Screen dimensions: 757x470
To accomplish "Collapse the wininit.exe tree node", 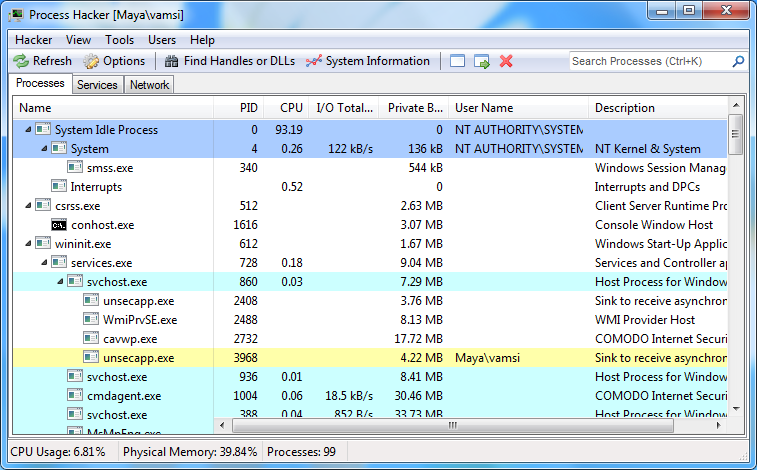I will pos(28,244).
